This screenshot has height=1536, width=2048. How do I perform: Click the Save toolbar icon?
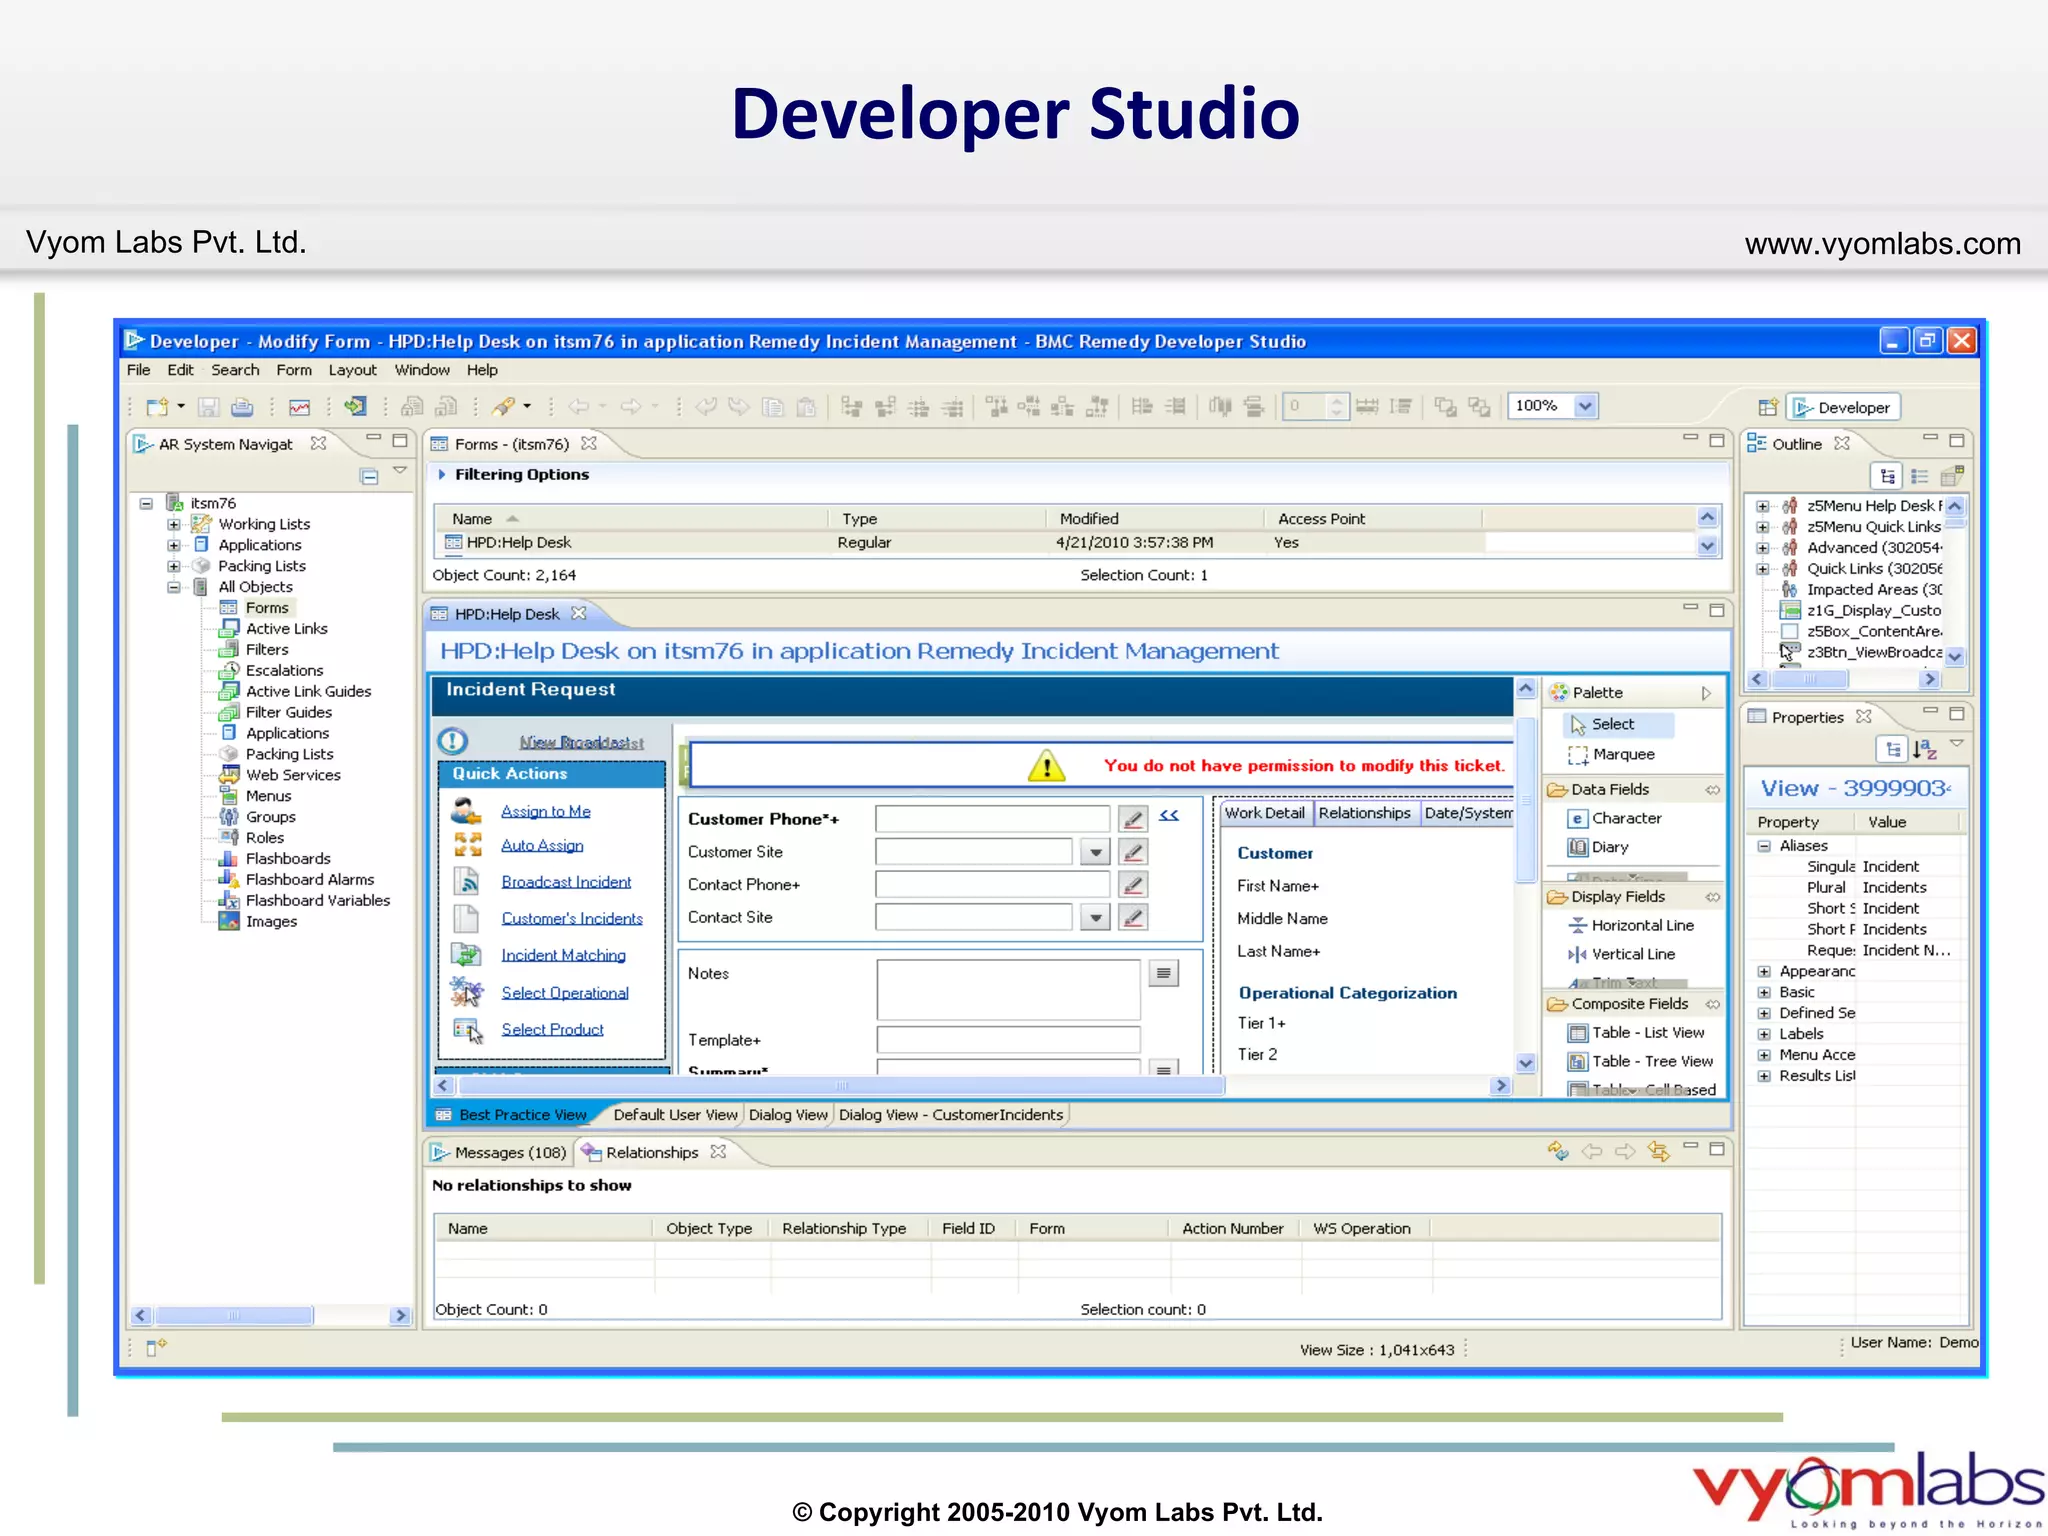208,407
